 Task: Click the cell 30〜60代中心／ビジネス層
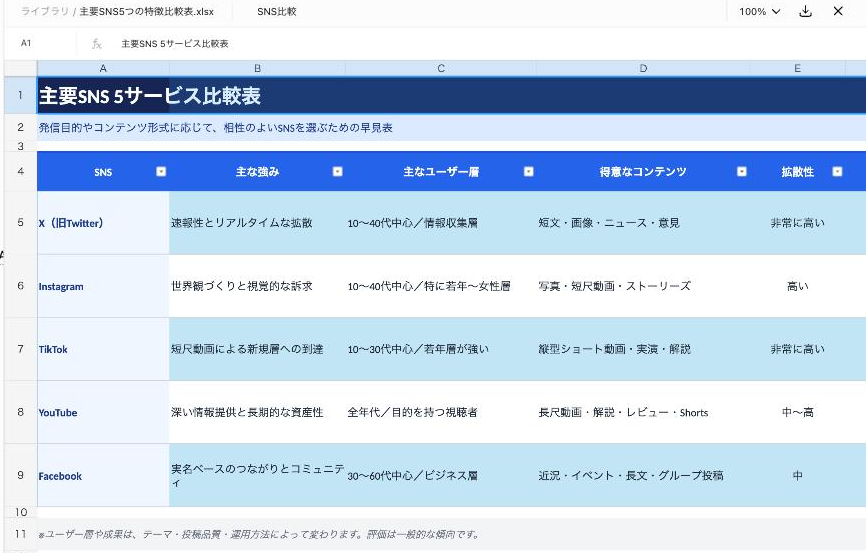(441, 475)
